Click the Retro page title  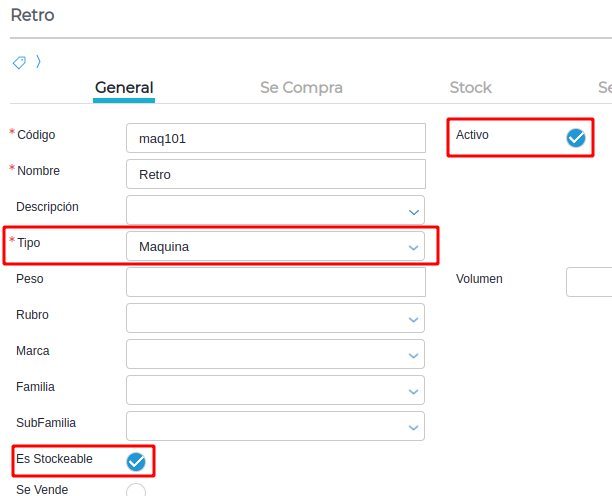[x=32, y=15]
